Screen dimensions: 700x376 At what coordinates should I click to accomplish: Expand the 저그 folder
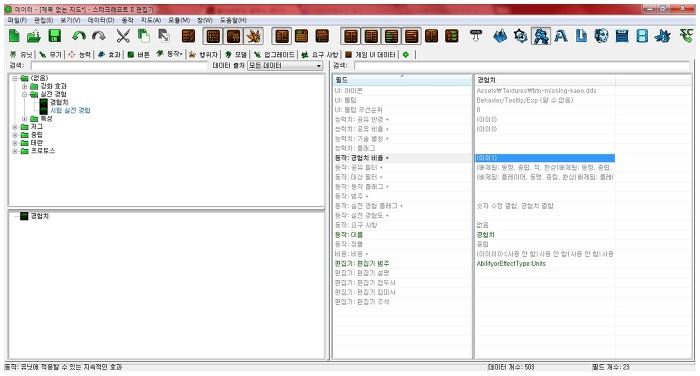(15, 127)
